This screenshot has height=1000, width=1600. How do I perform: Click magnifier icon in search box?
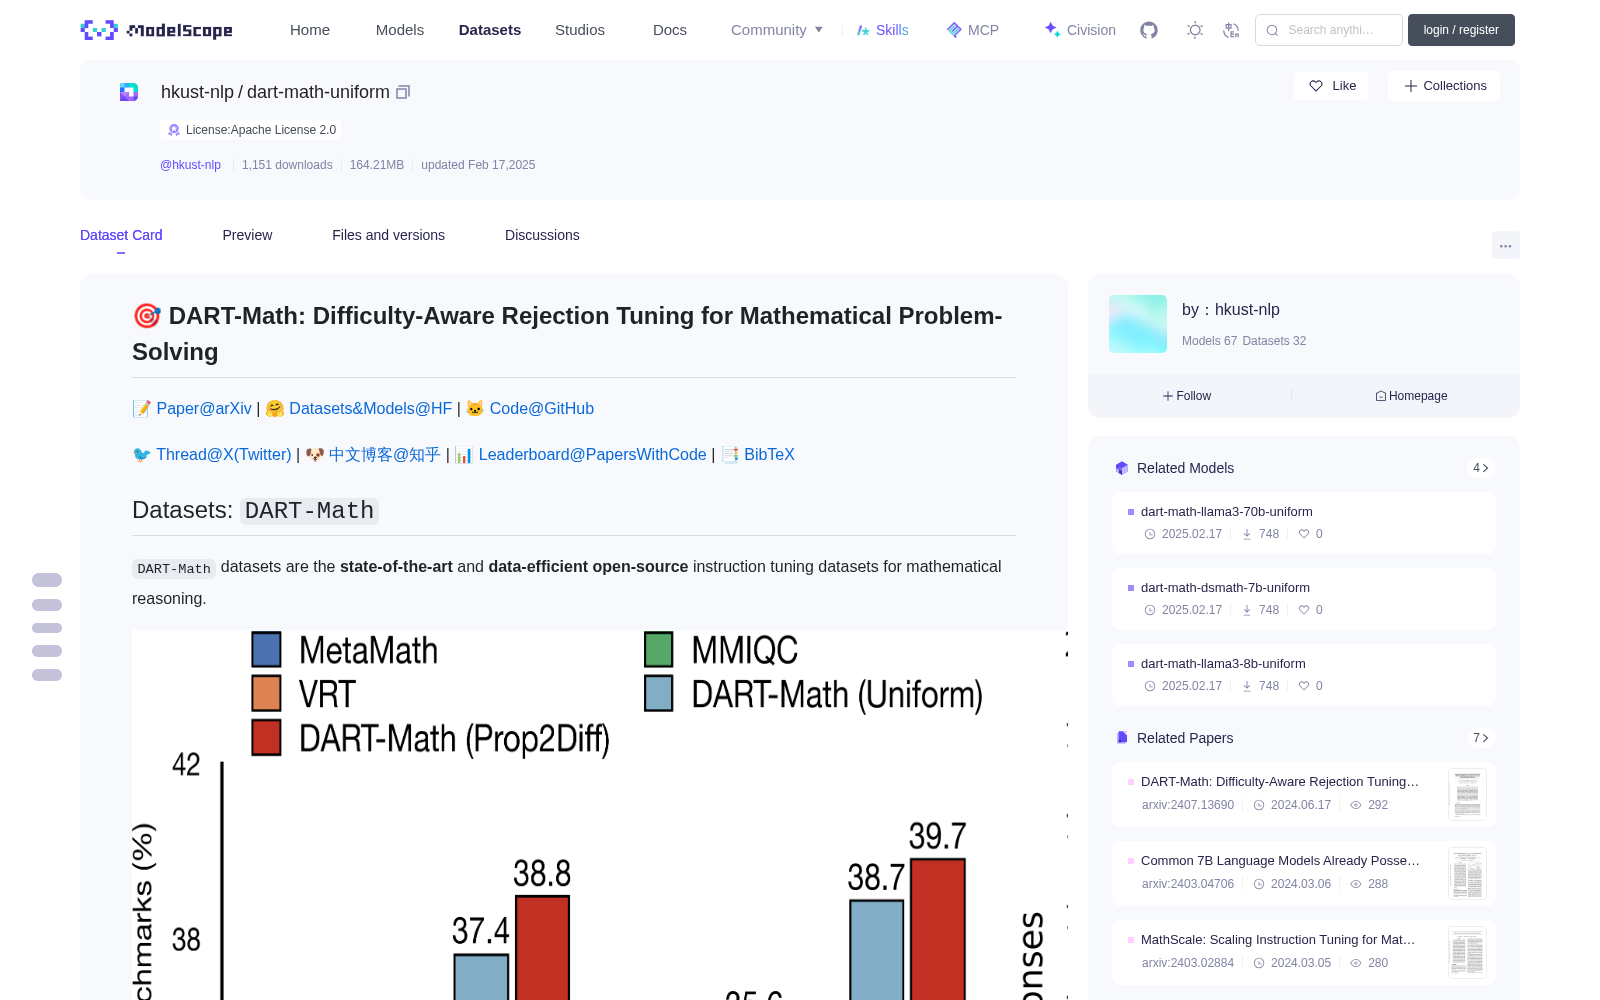click(x=1273, y=30)
